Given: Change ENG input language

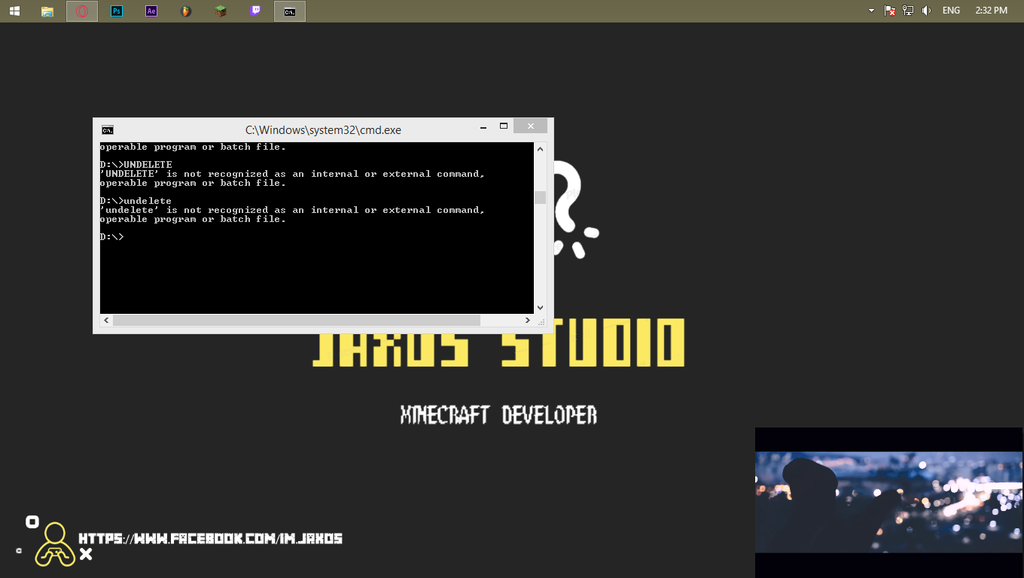Looking at the screenshot, I should 951,10.
